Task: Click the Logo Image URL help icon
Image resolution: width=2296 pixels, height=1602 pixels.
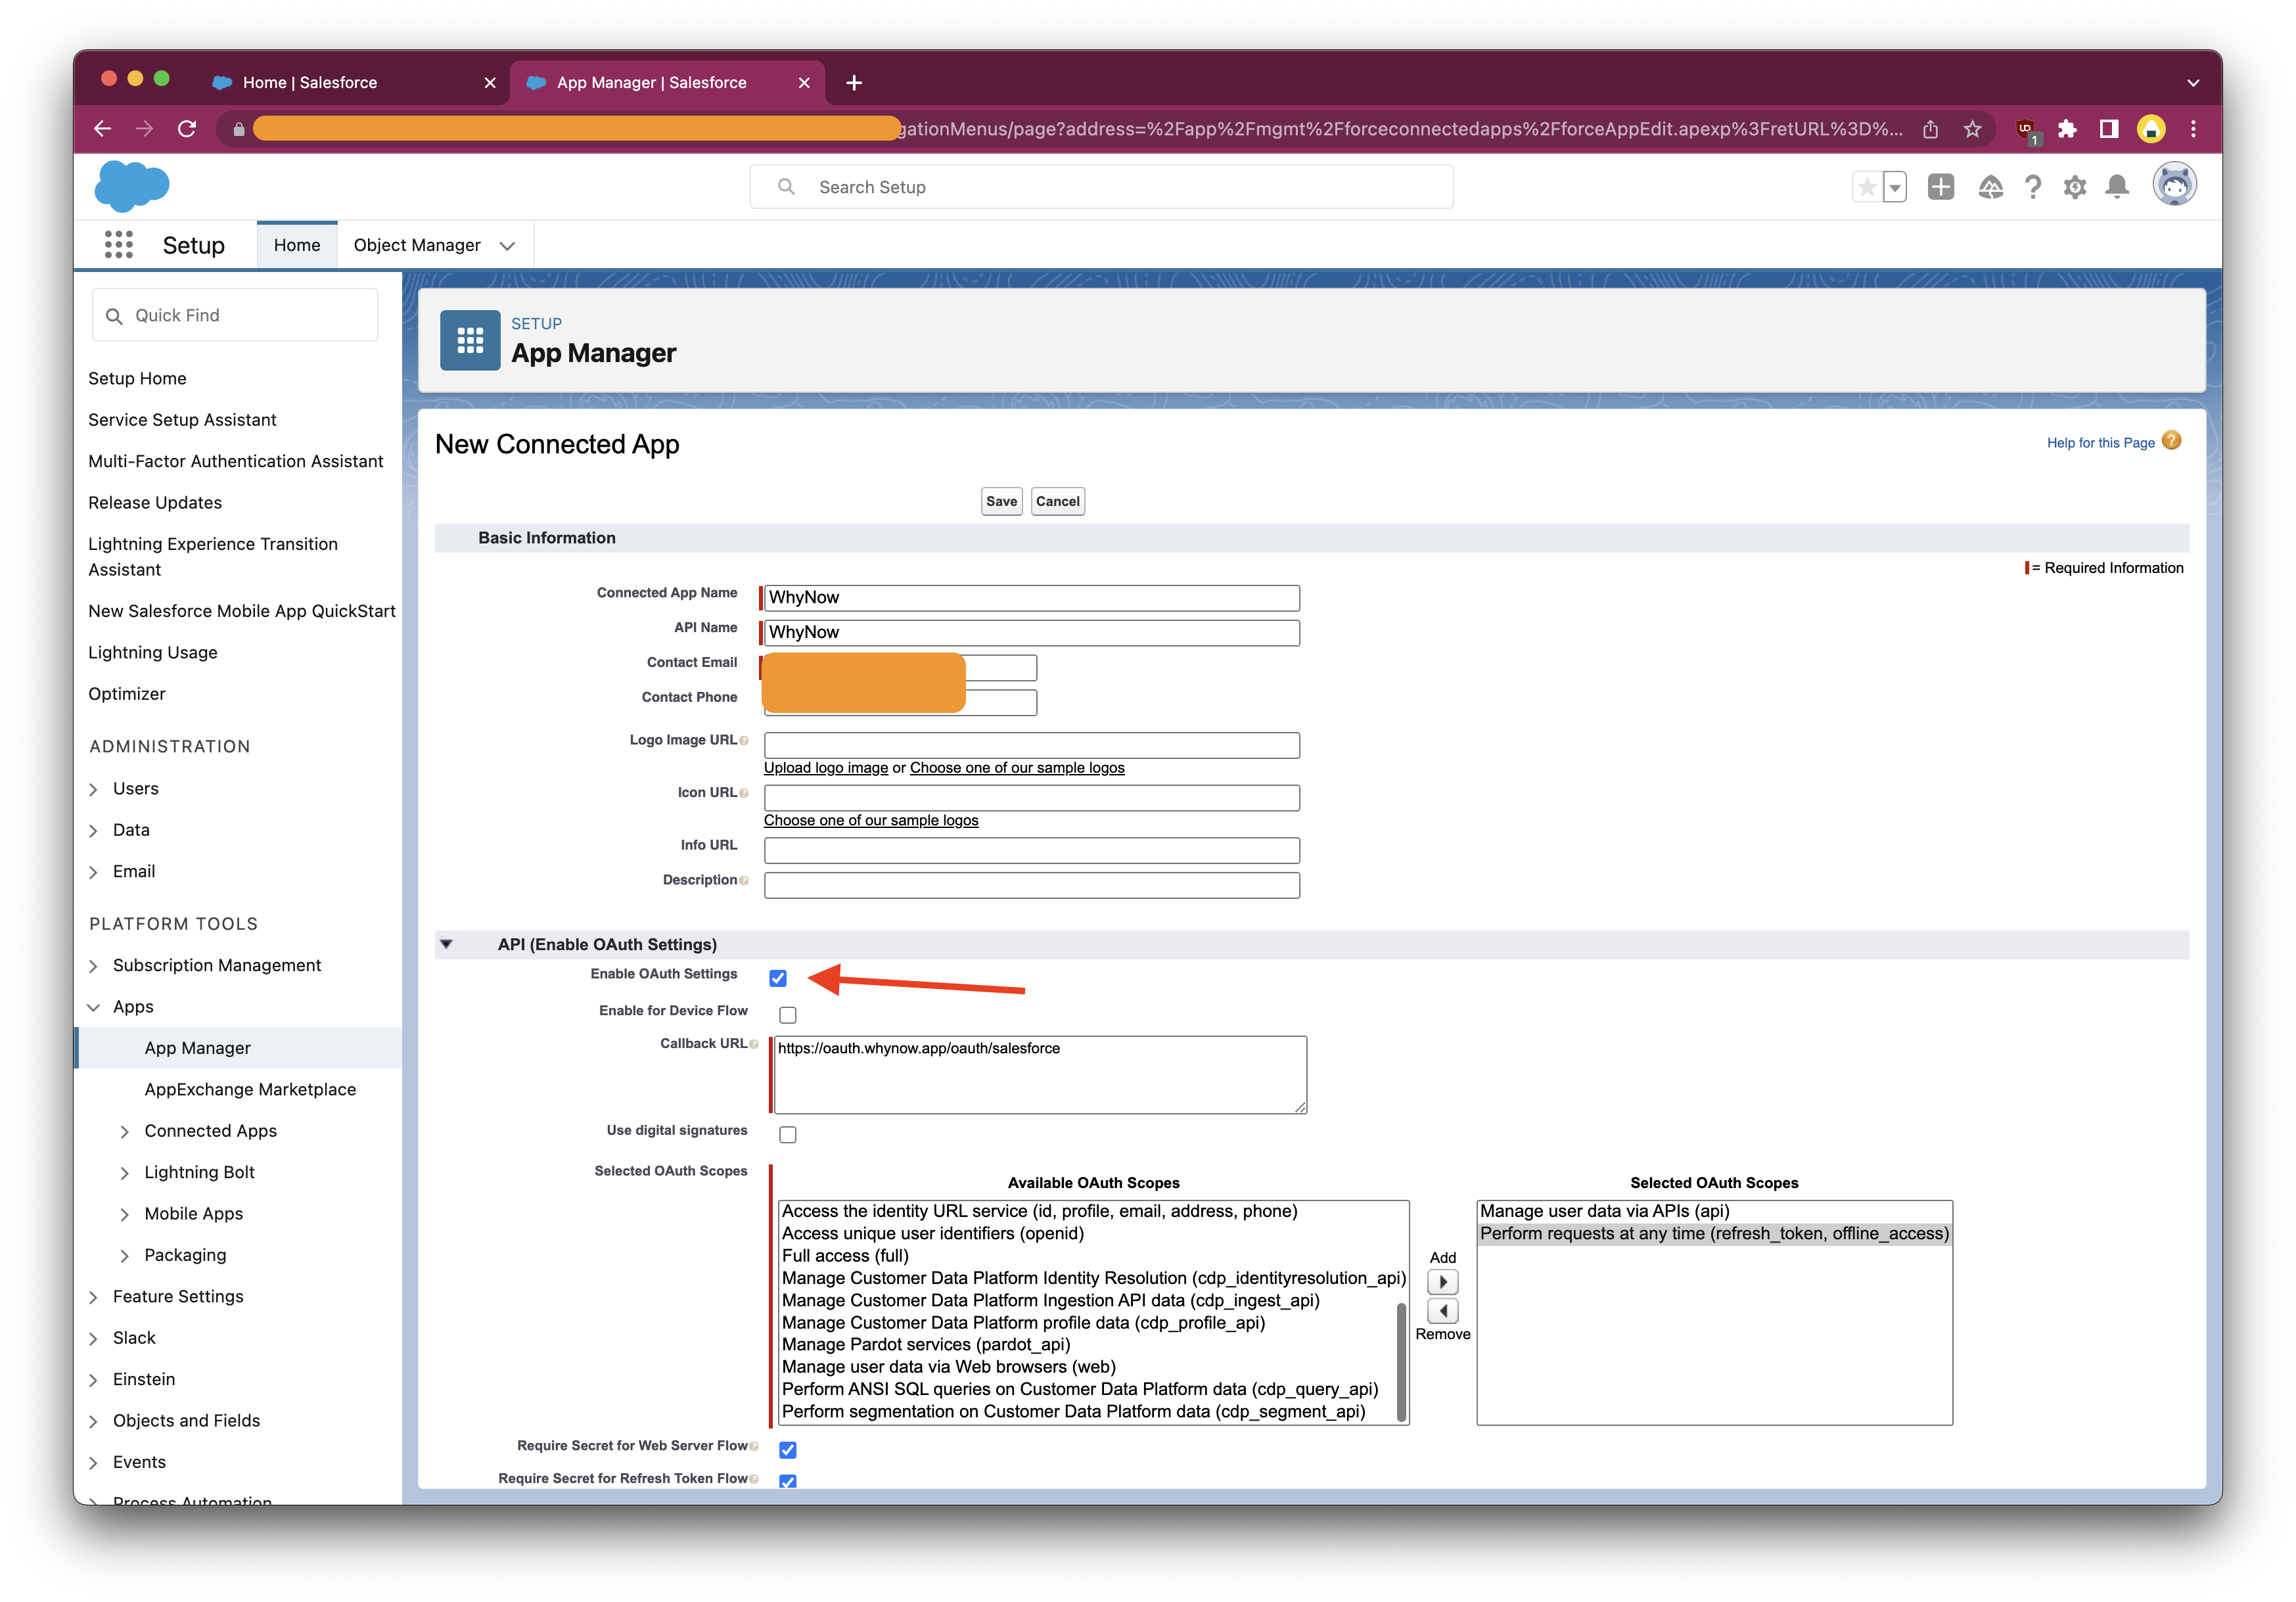Action: point(744,741)
